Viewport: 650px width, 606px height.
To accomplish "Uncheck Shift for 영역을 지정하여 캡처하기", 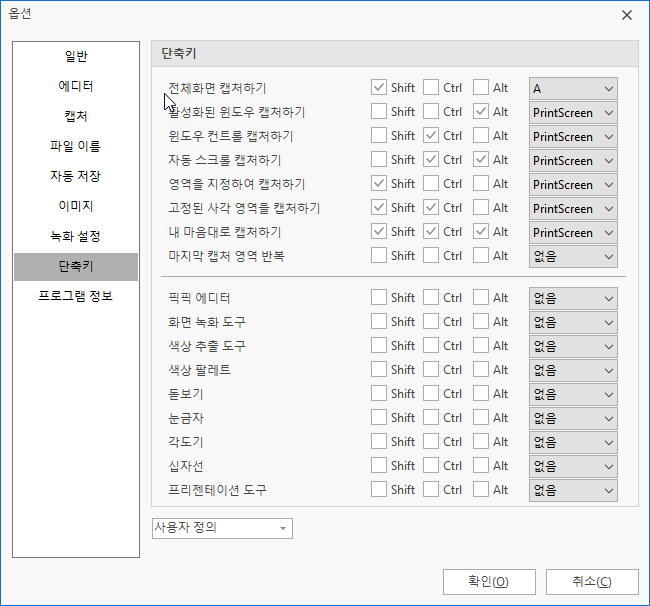I will point(379,184).
